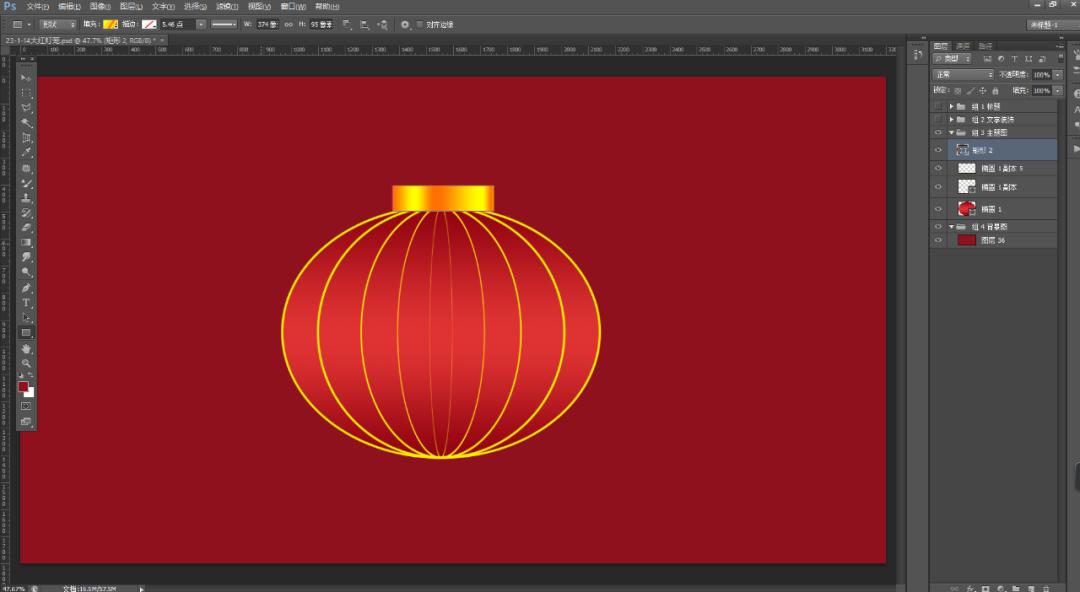Screen dimensions: 1080x592
Task: Toggle visibility of layer 图层 36
Action: pyautogui.click(x=937, y=240)
